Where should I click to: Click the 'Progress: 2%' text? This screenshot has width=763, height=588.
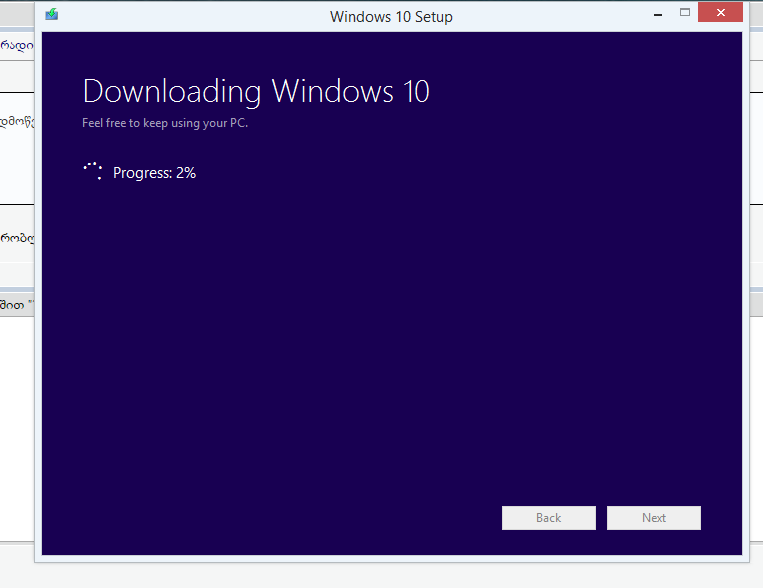[154, 173]
